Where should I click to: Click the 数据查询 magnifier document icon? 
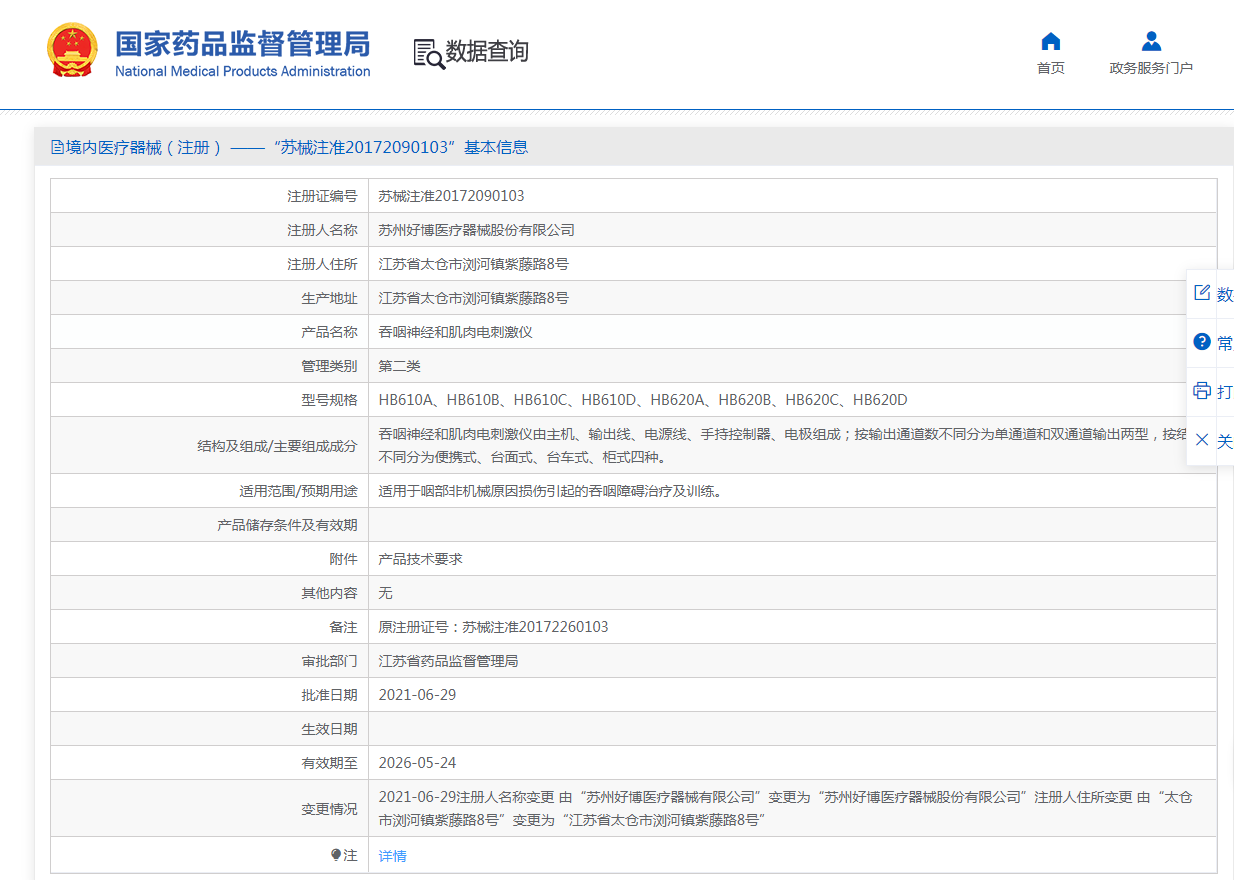tap(429, 53)
